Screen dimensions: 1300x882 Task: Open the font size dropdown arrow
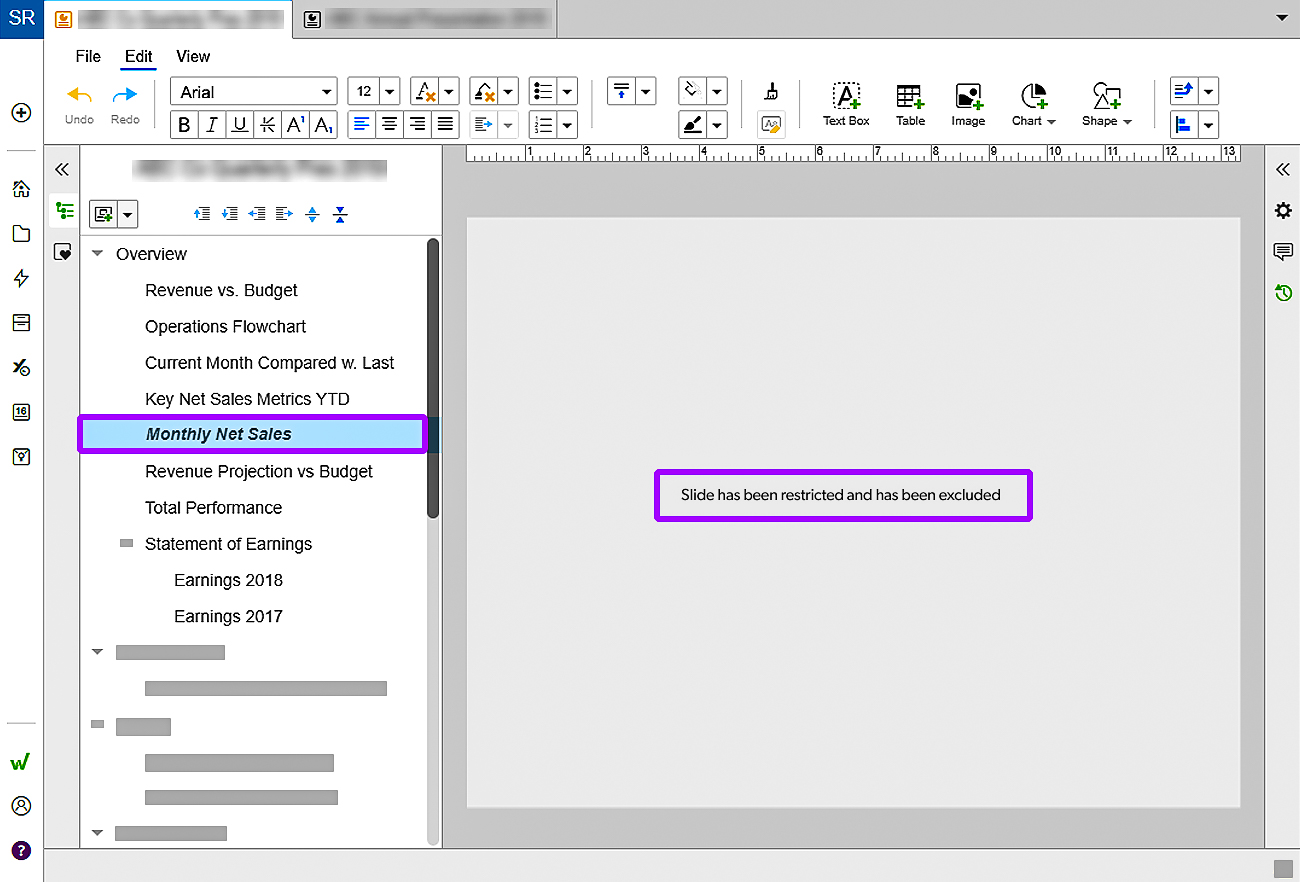389,92
